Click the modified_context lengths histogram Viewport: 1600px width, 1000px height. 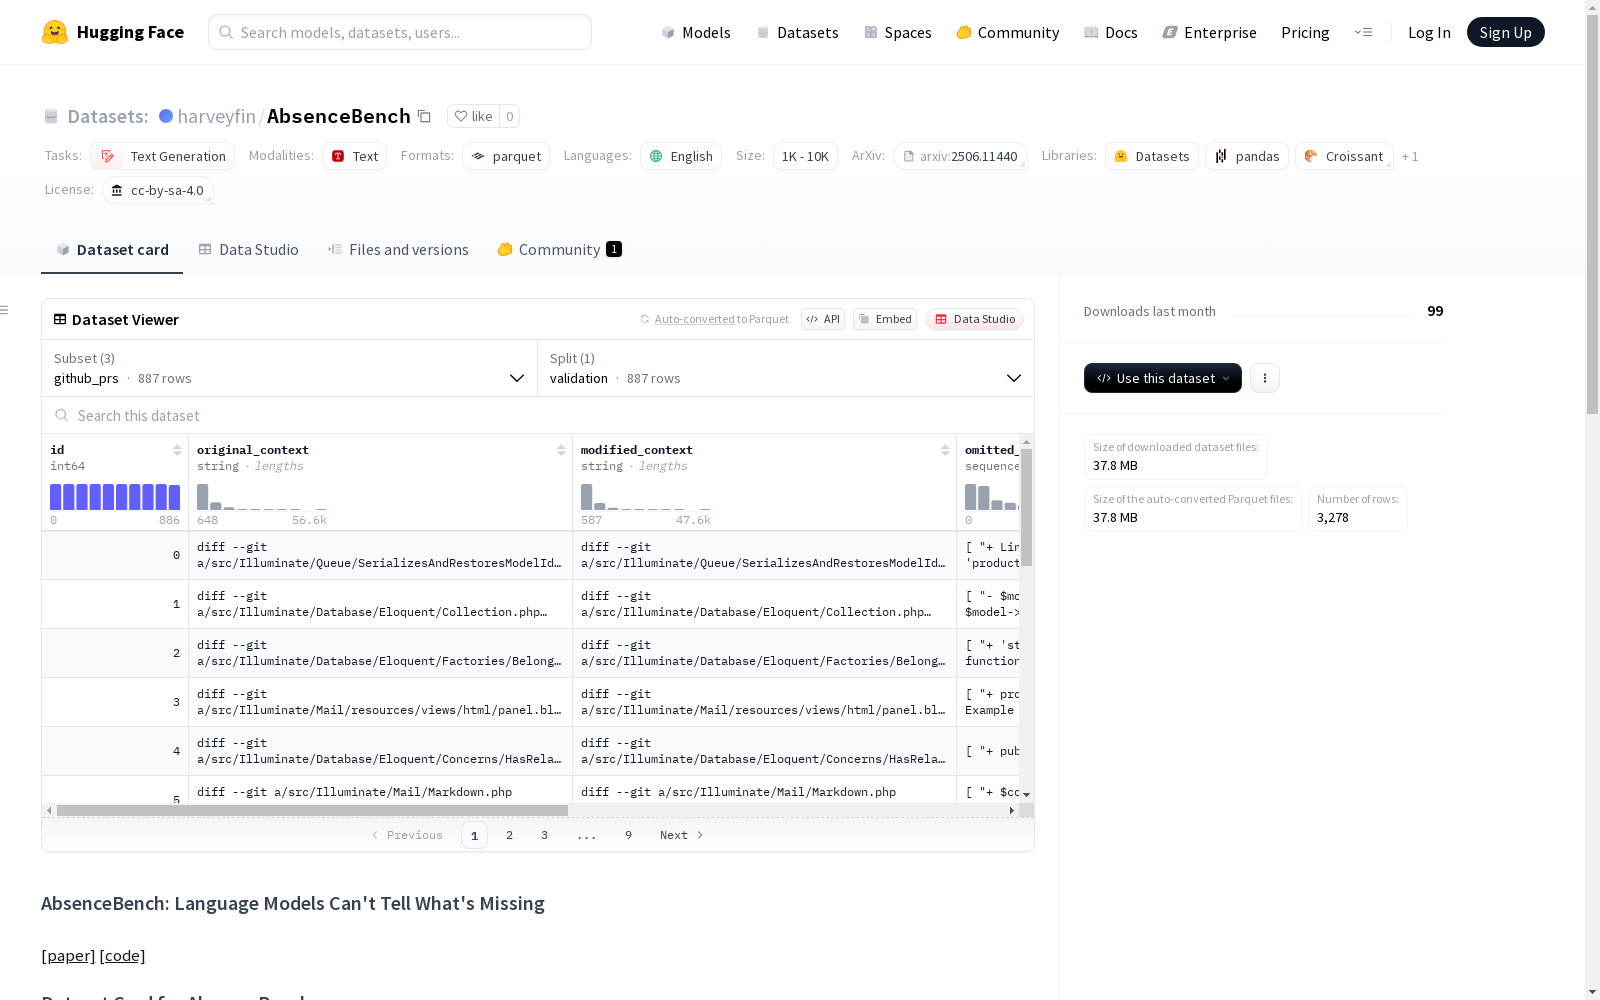646,497
